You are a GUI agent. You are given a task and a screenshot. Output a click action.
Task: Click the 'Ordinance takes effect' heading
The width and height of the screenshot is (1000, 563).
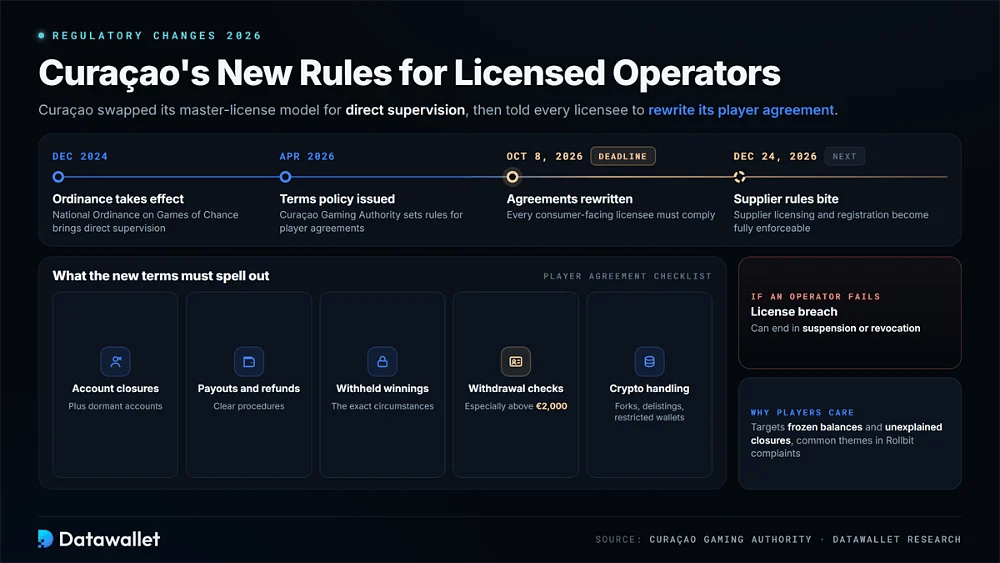(118, 199)
